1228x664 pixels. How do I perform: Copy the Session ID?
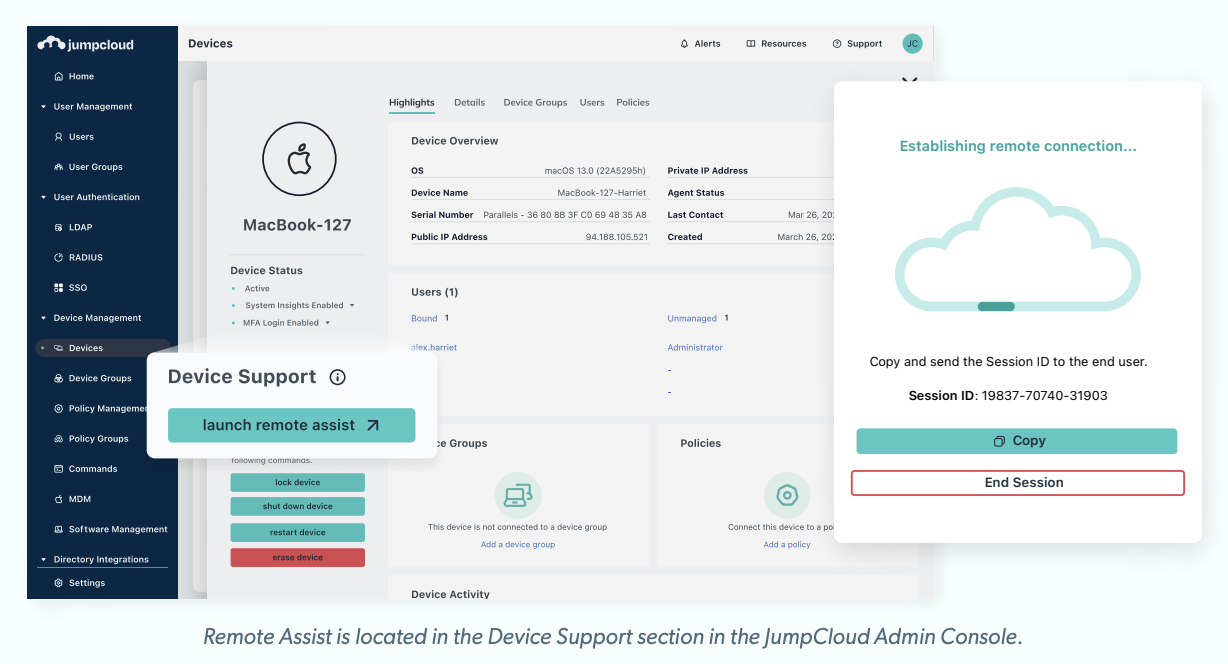click(x=1017, y=441)
